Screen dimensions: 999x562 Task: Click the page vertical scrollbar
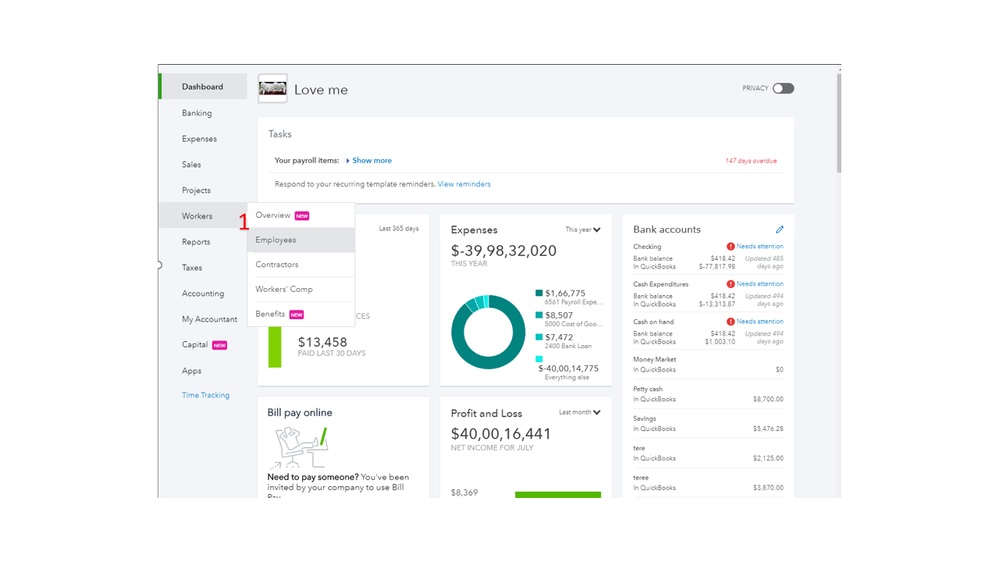tap(838, 122)
